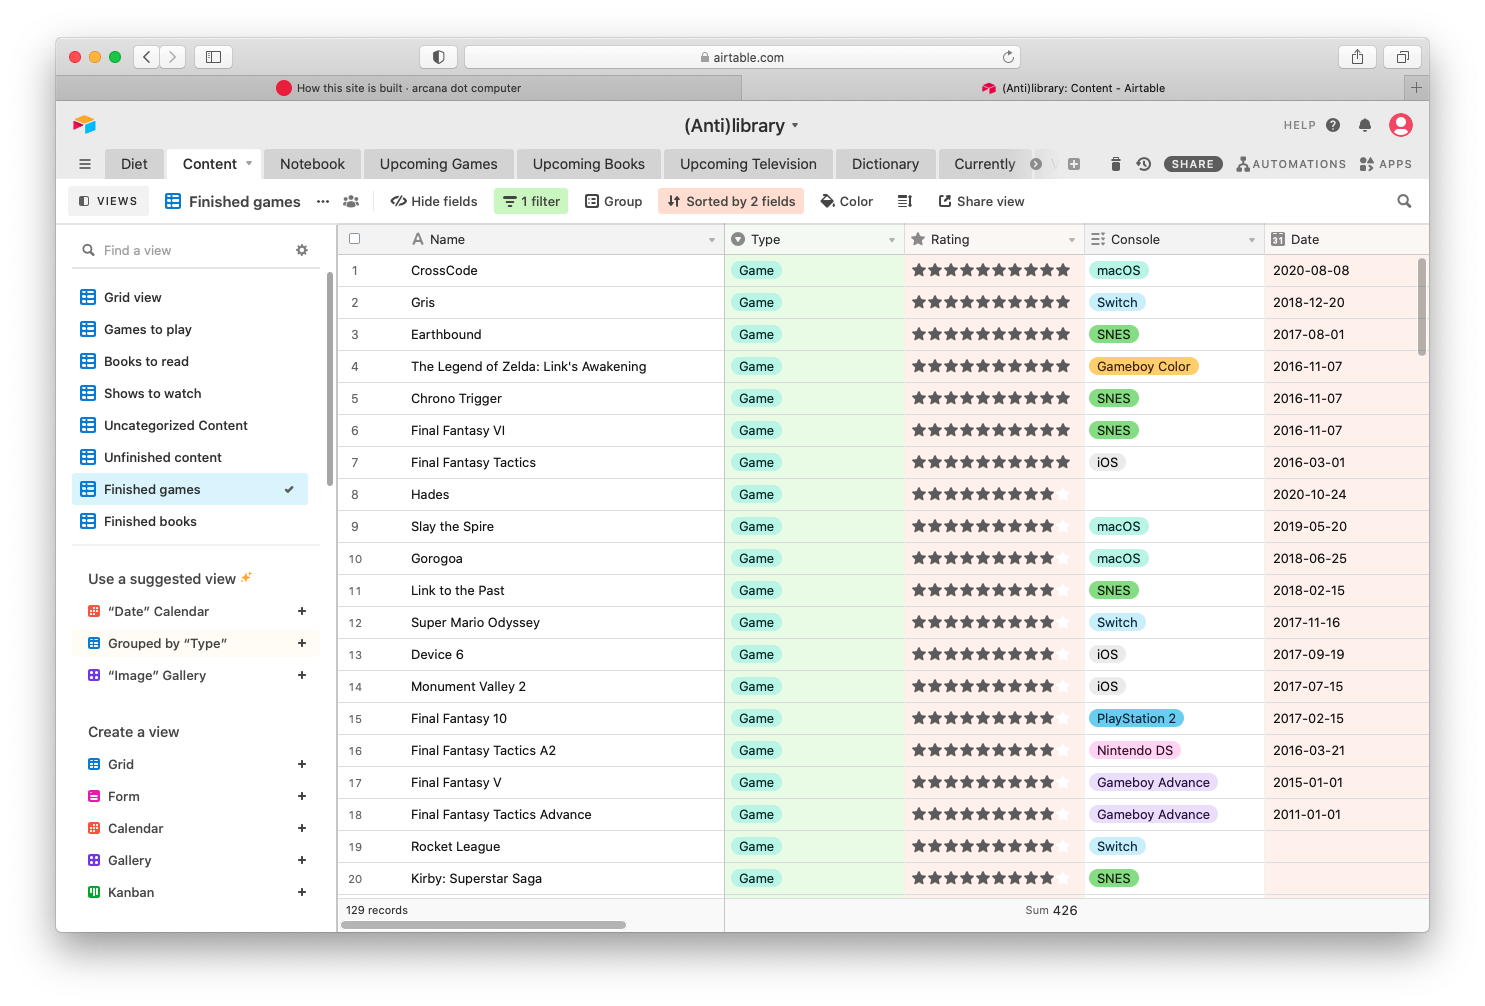Open Automations panel
This screenshot has height=1006, width=1485.
coord(1291,164)
